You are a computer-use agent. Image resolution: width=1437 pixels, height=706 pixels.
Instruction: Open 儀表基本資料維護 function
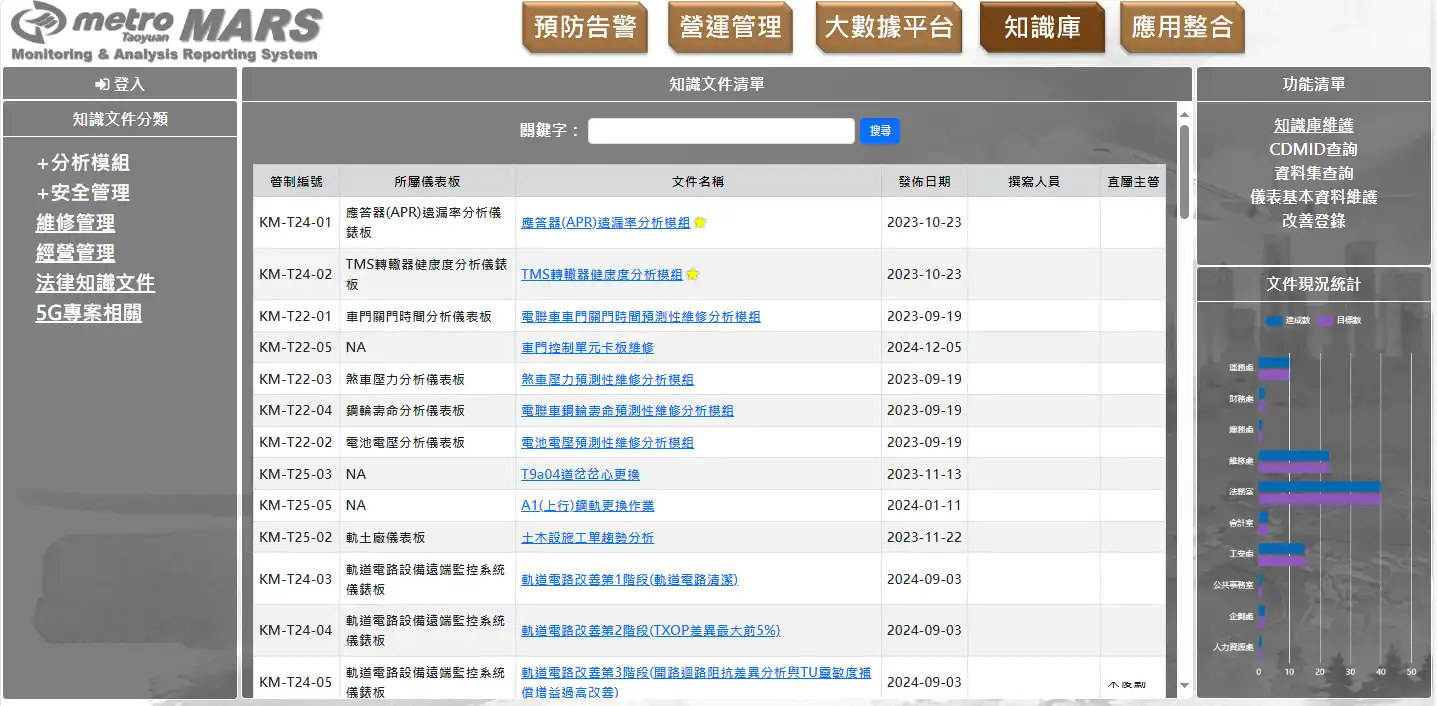coord(1313,198)
